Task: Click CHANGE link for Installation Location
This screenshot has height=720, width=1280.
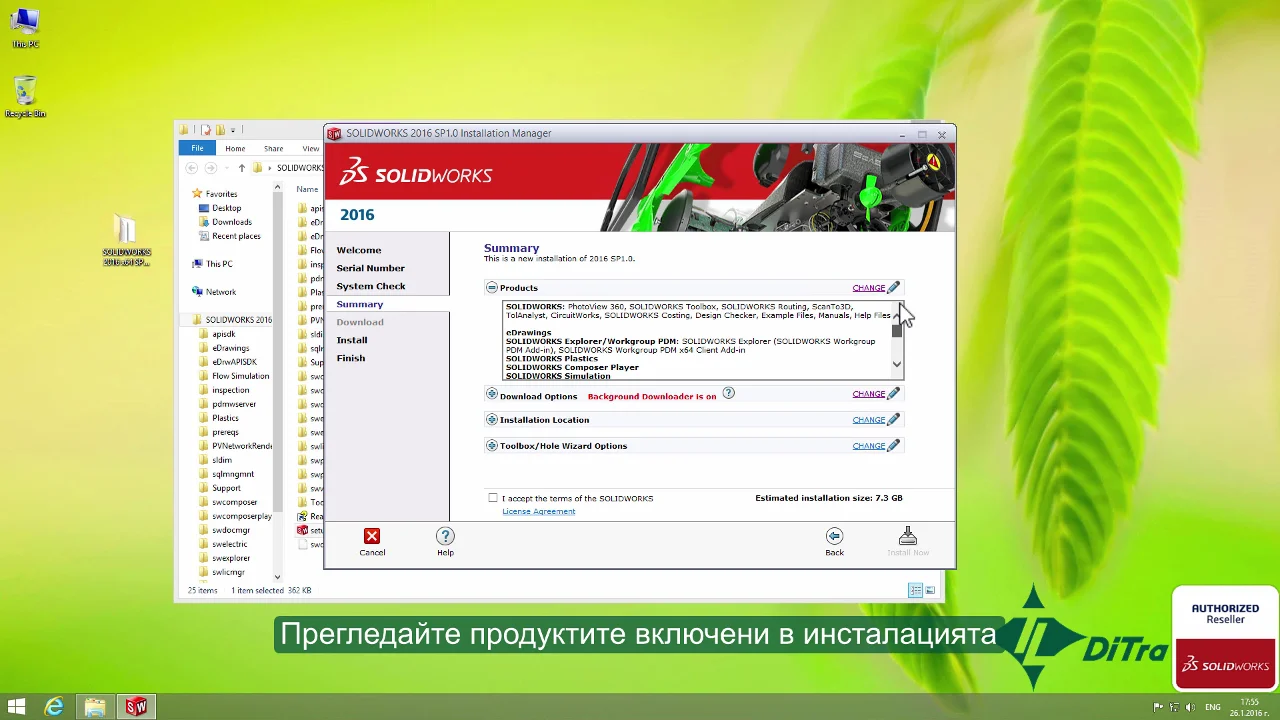Action: pos(868,420)
